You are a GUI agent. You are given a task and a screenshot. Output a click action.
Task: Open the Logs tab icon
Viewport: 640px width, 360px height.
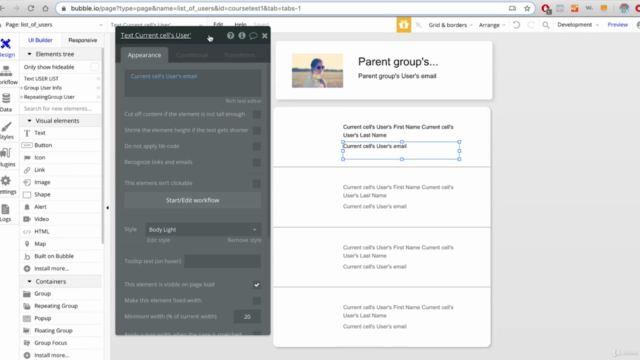(x=6, y=213)
